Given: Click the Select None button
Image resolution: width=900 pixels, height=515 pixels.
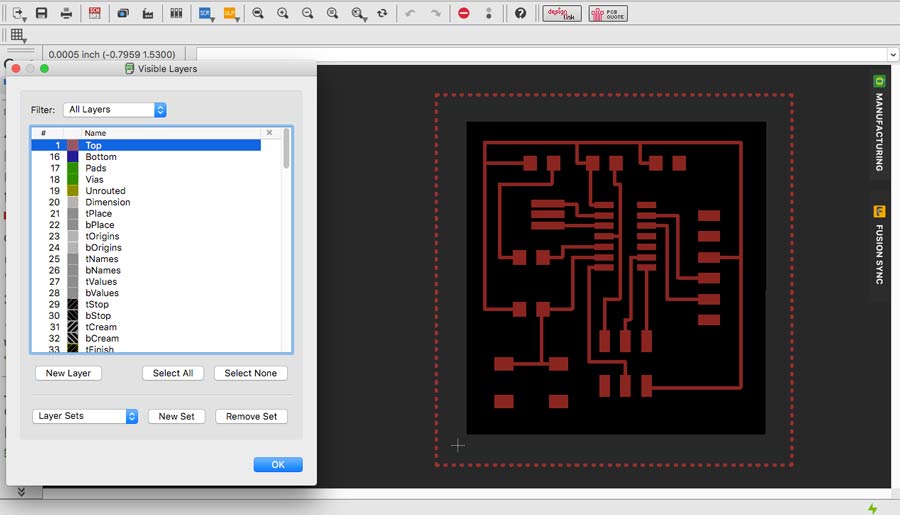Looking at the screenshot, I should pos(251,373).
